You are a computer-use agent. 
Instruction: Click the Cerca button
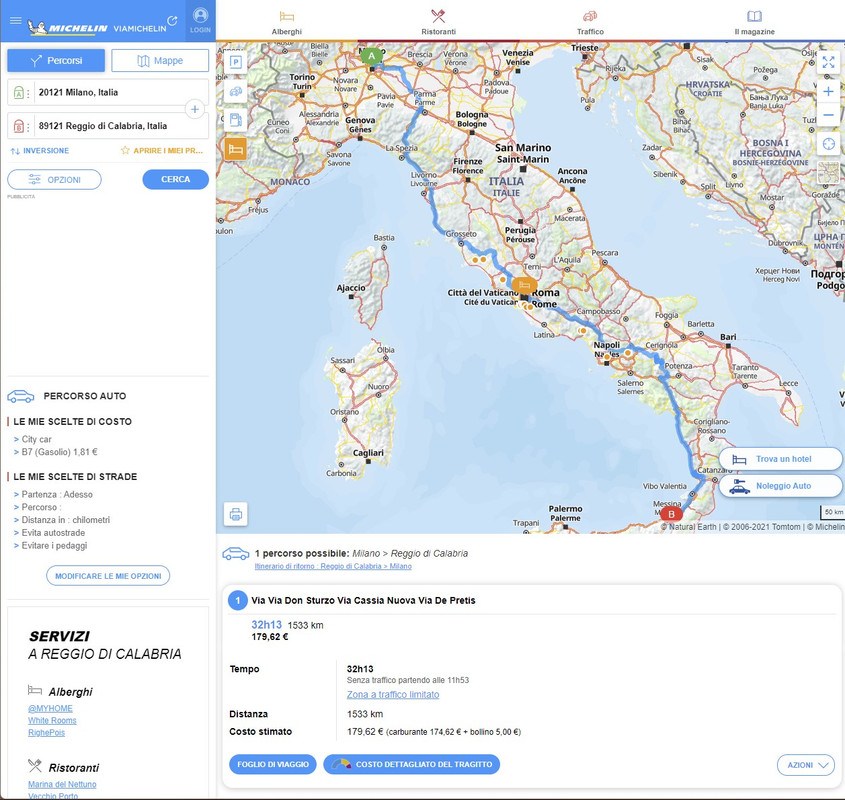[x=176, y=179]
